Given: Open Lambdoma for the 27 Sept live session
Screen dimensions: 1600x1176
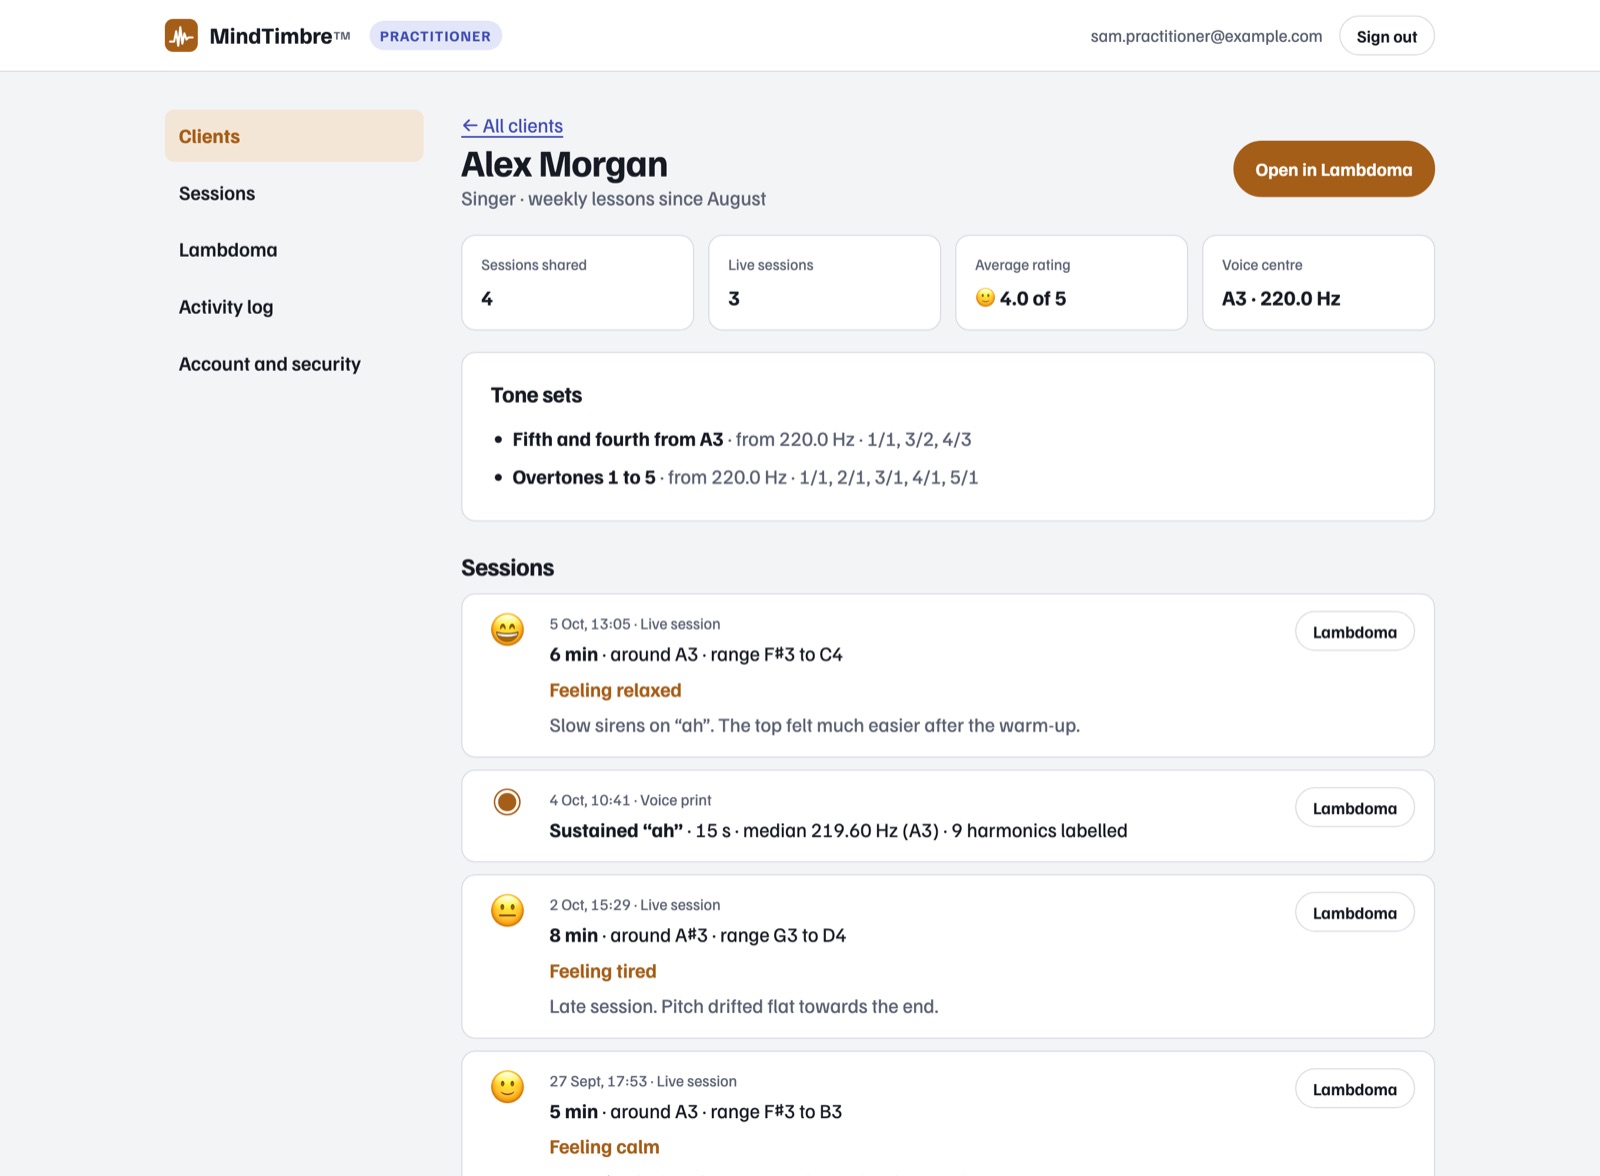Looking at the screenshot, I should click(1354, 1089).
